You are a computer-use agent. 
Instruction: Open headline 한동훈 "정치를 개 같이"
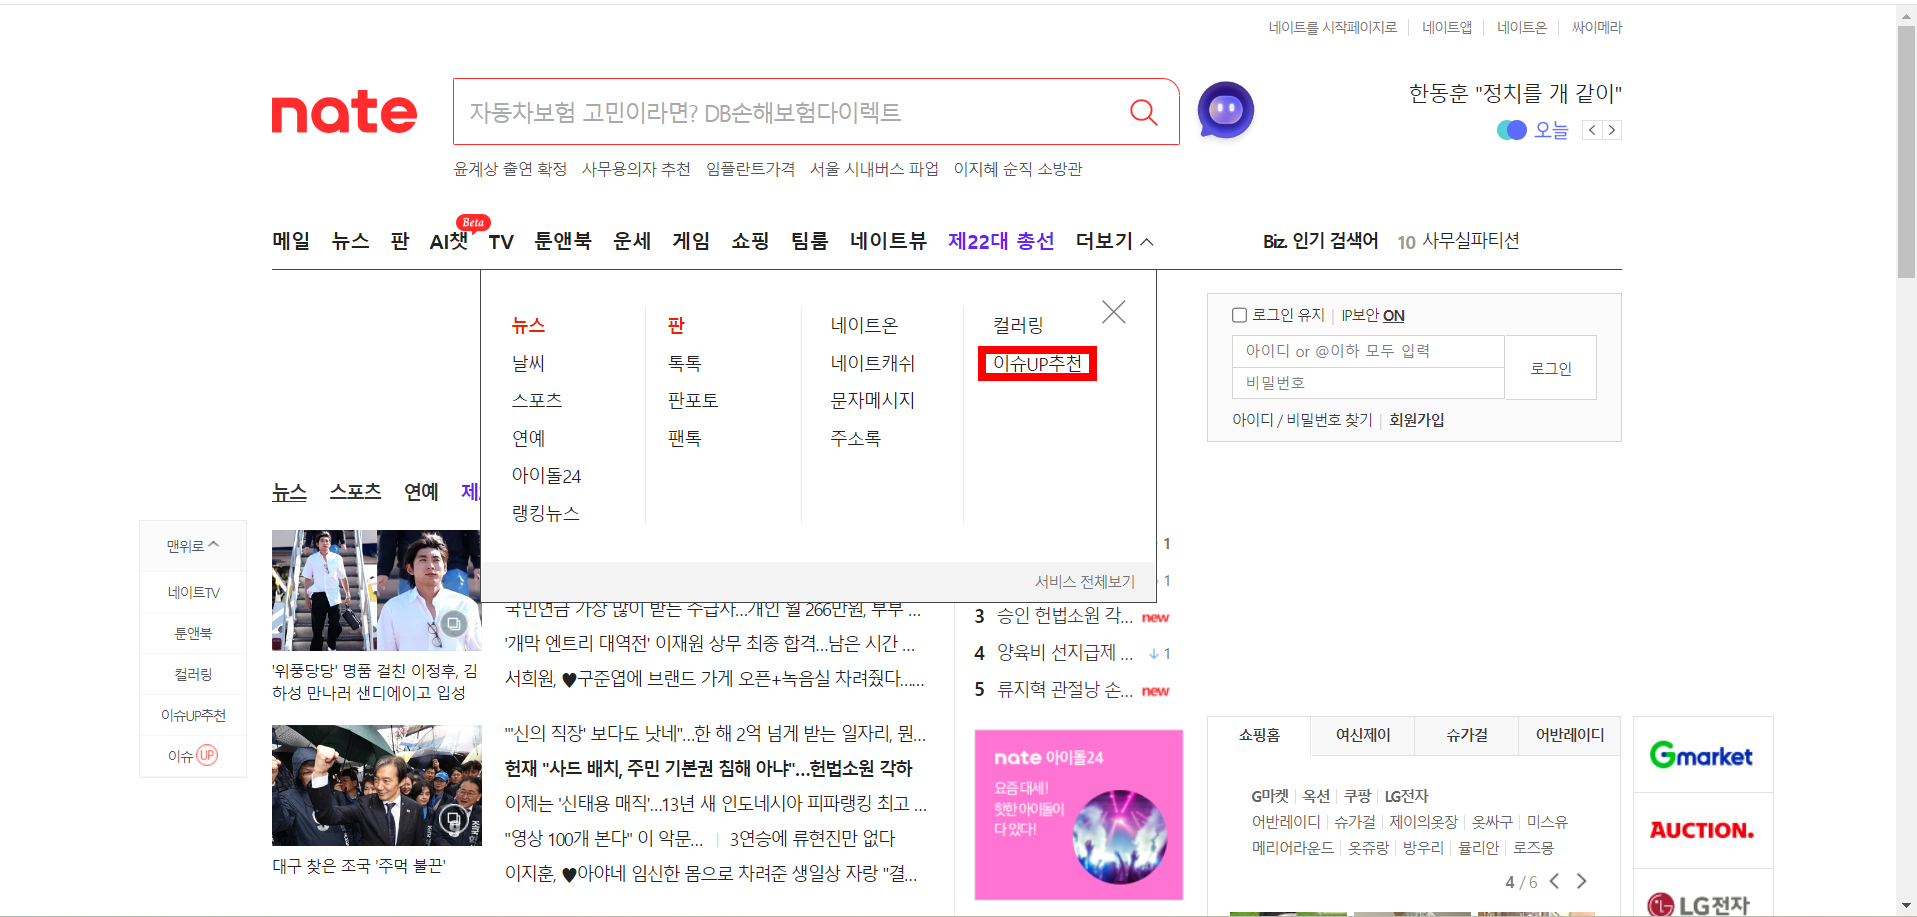[1515, 93]
